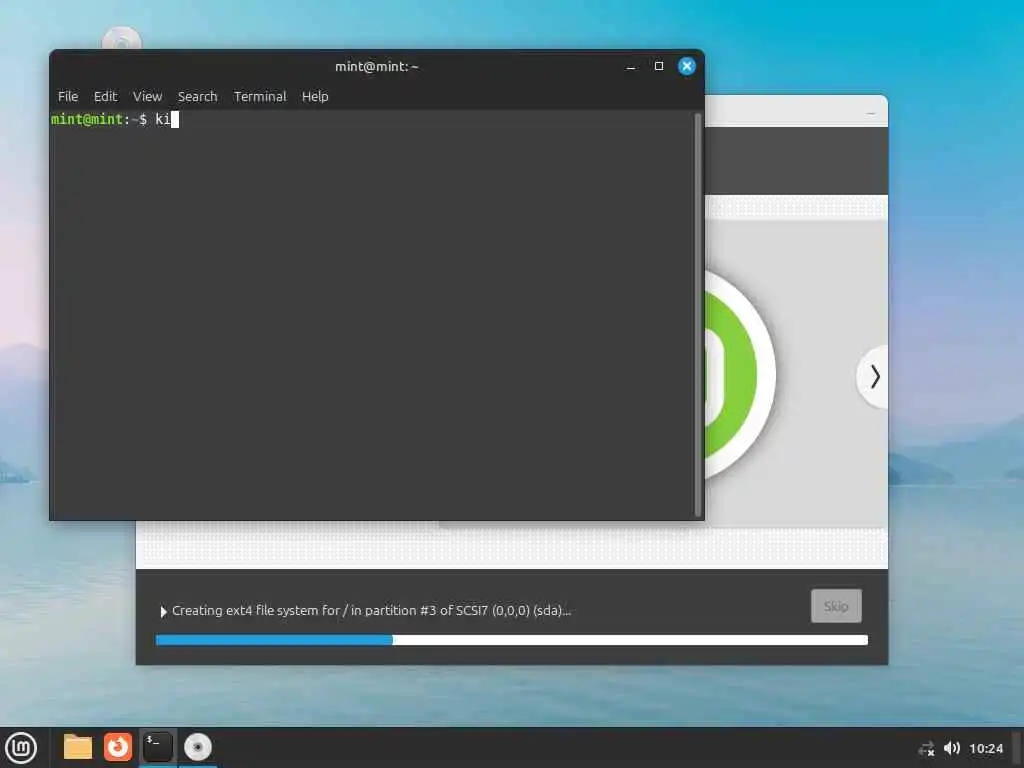Open the terminal File menu

pyautogui.click(x=68, y=97)
